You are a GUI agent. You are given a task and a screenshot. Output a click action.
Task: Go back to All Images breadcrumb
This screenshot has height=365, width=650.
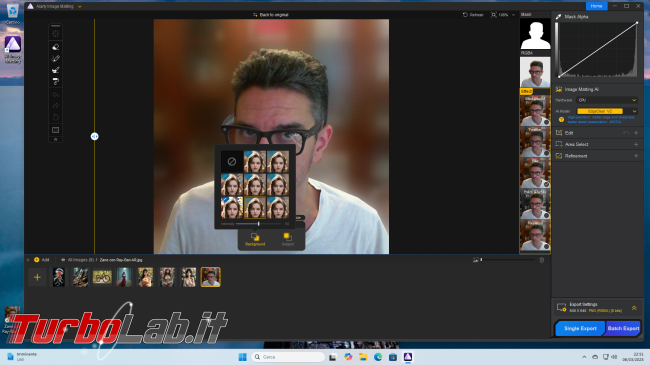(x=78, y=260)
